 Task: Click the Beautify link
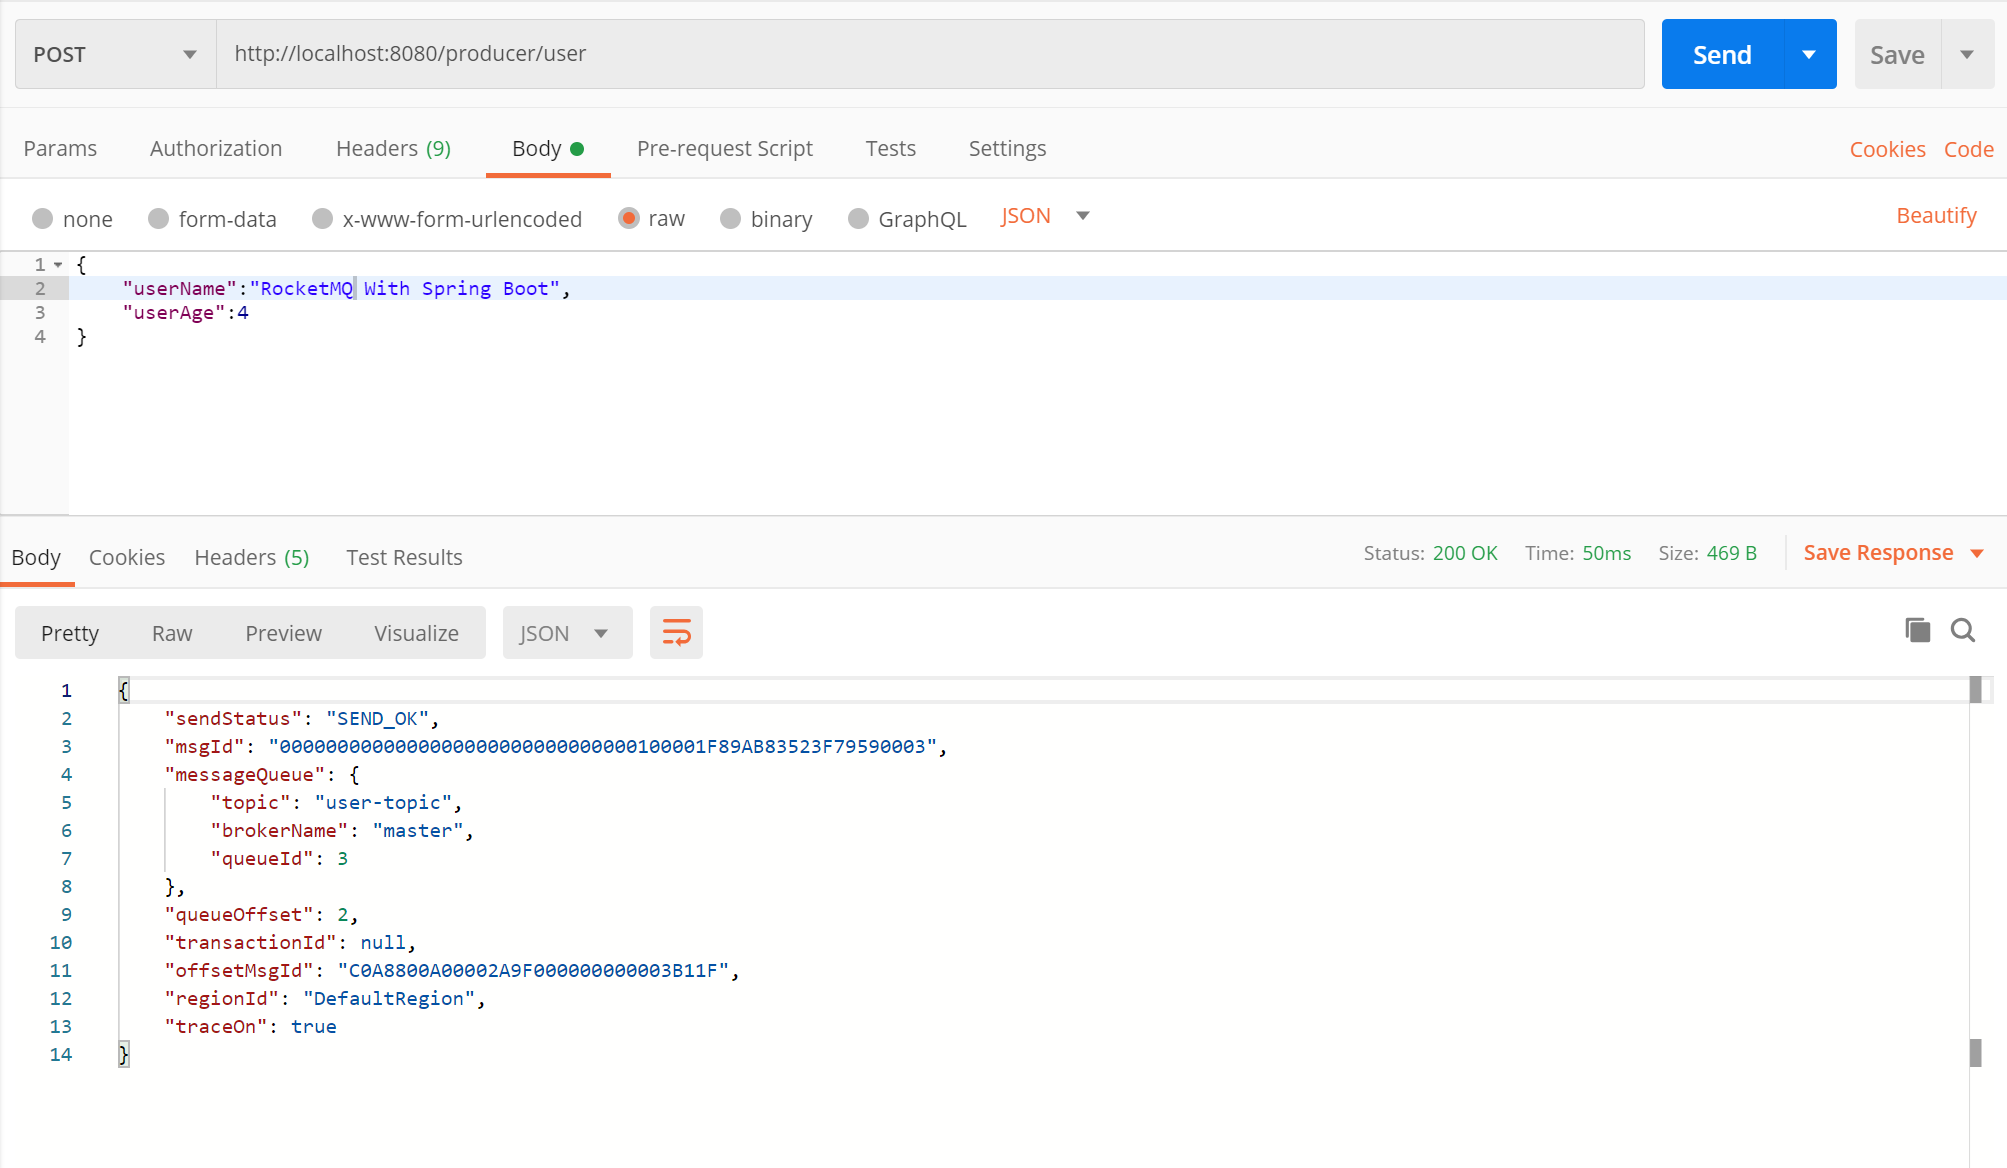[x=1936, y=216]
